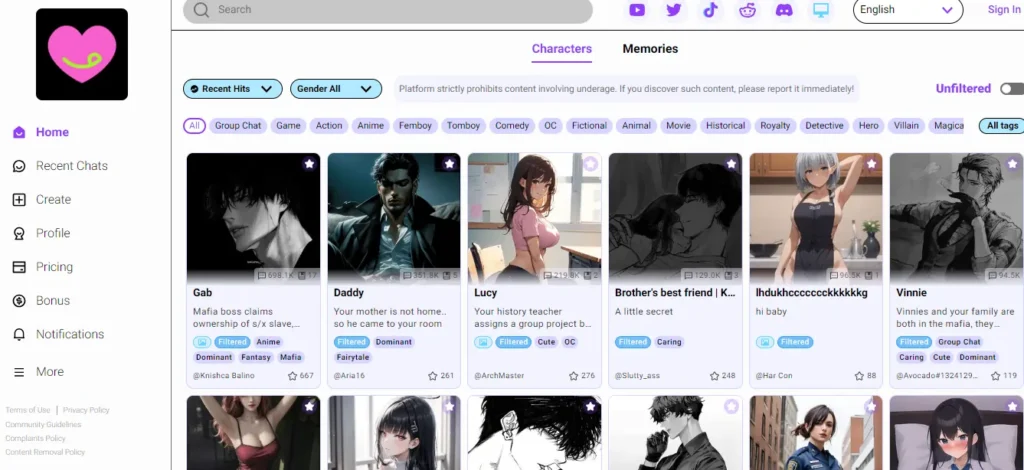This screenshot has height=470, width=1024.
Task: Filter by the Detective tag
Action: tap(824, 126)
